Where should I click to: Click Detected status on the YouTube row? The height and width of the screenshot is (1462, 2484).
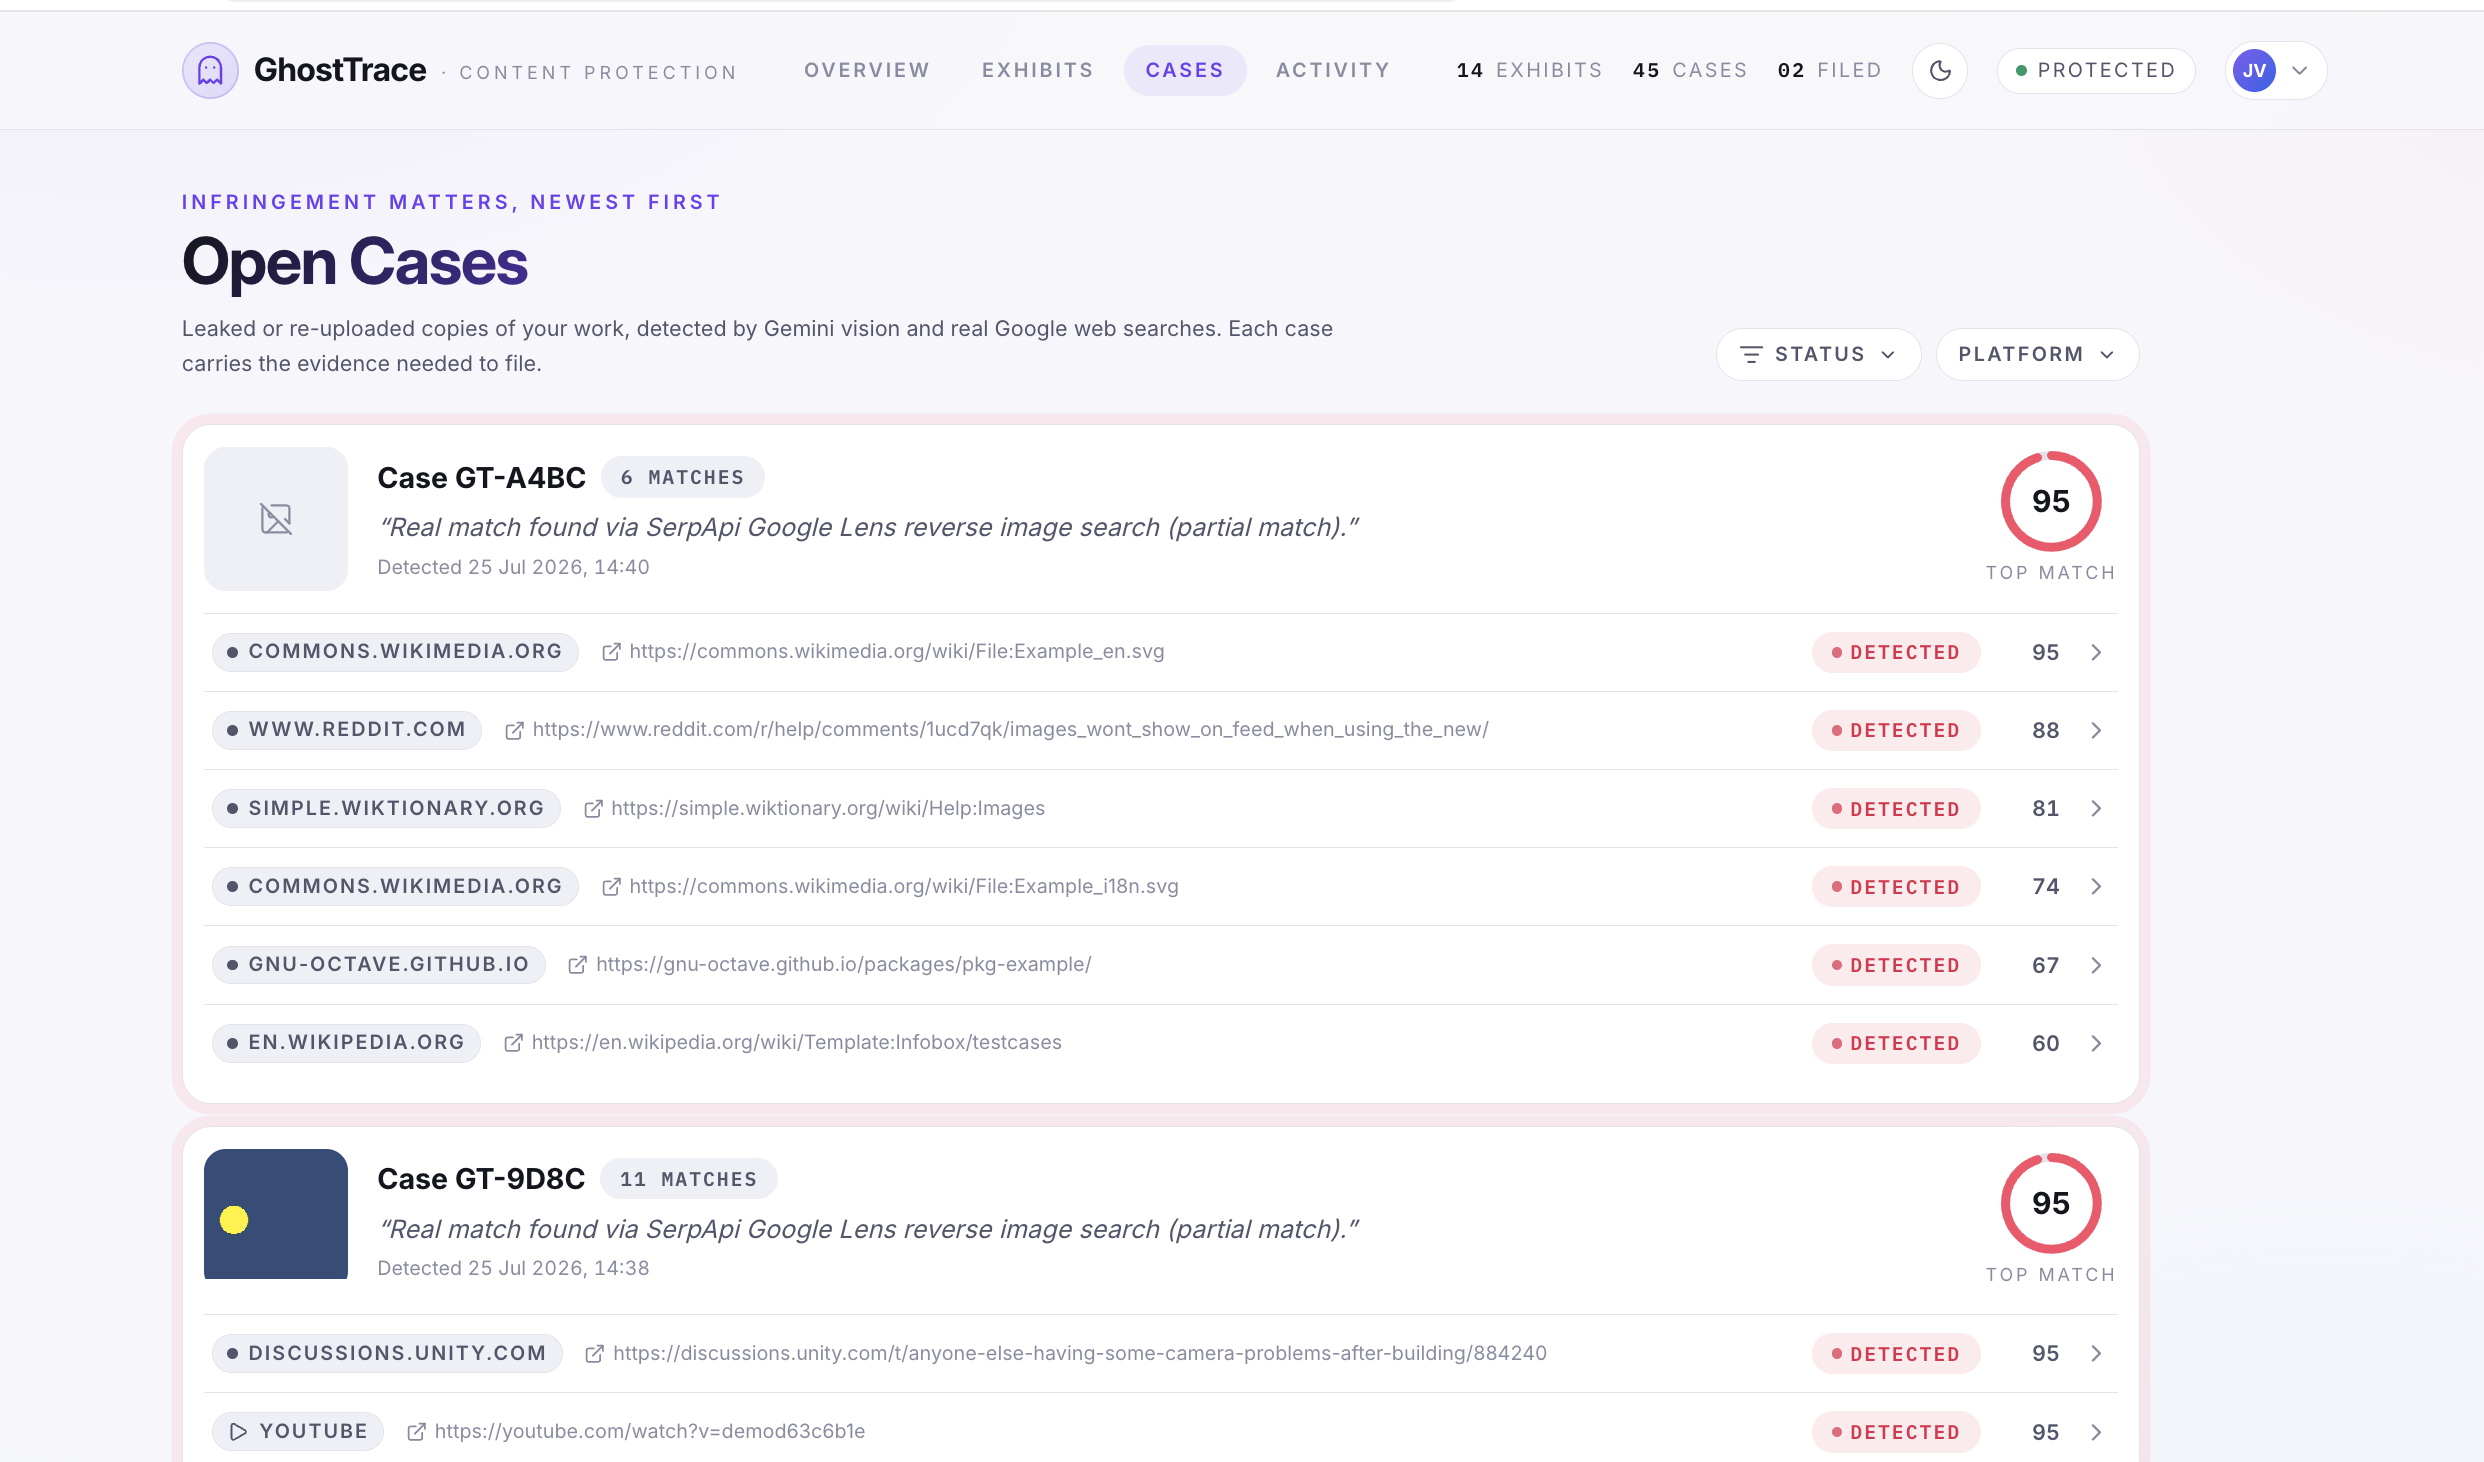(1896, 1432)
